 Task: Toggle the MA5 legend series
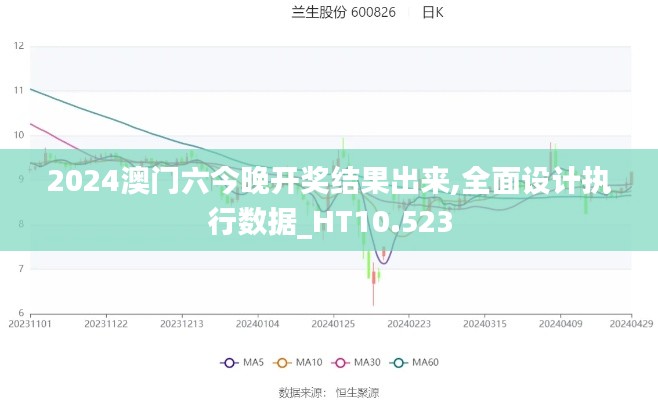(x=242, y=362)
